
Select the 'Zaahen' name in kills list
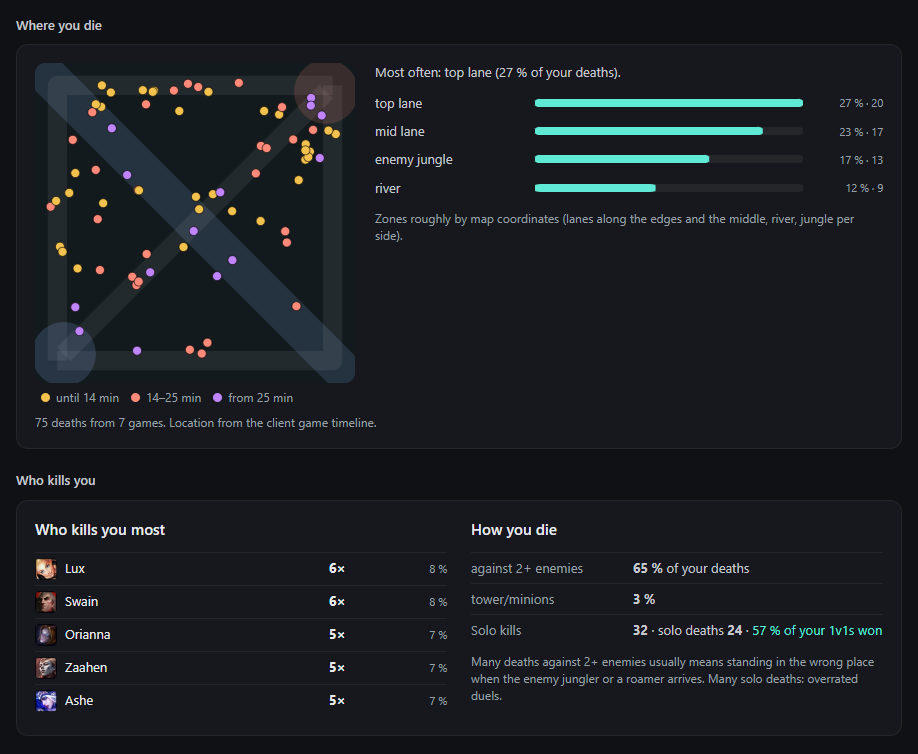86,667
